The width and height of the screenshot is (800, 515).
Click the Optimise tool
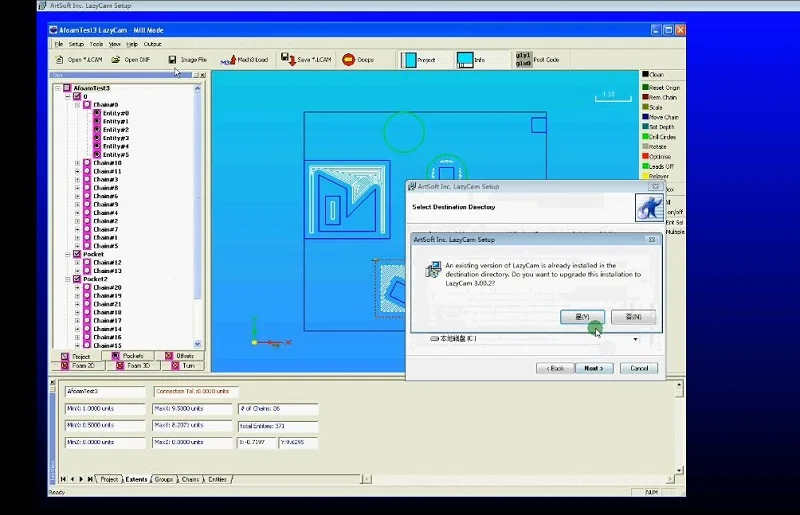click(657, 156)
